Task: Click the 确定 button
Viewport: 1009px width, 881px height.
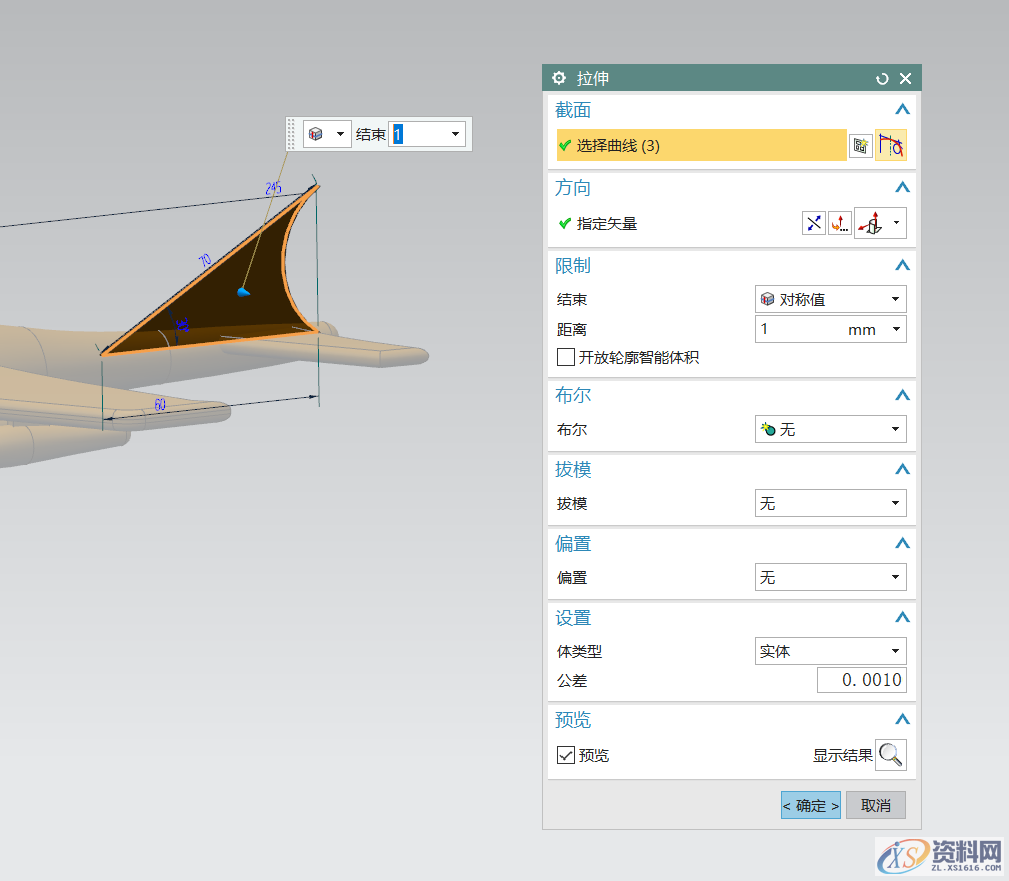Action: coord(810,805)
